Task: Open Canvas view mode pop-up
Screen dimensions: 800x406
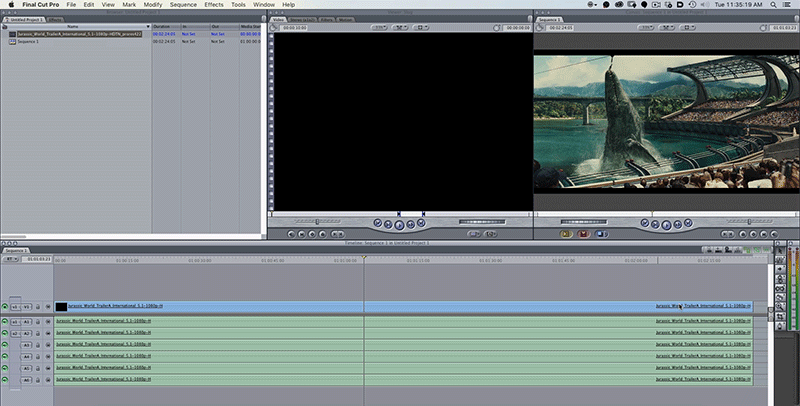Action: (x=687, y=28)
